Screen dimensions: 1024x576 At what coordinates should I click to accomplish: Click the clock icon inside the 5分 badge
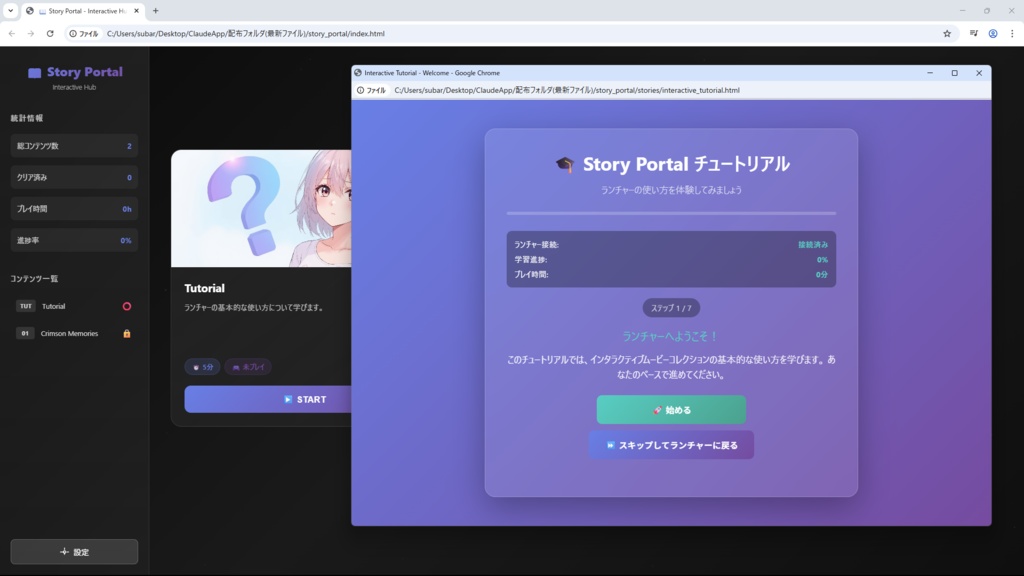click(x=197, y=367)
